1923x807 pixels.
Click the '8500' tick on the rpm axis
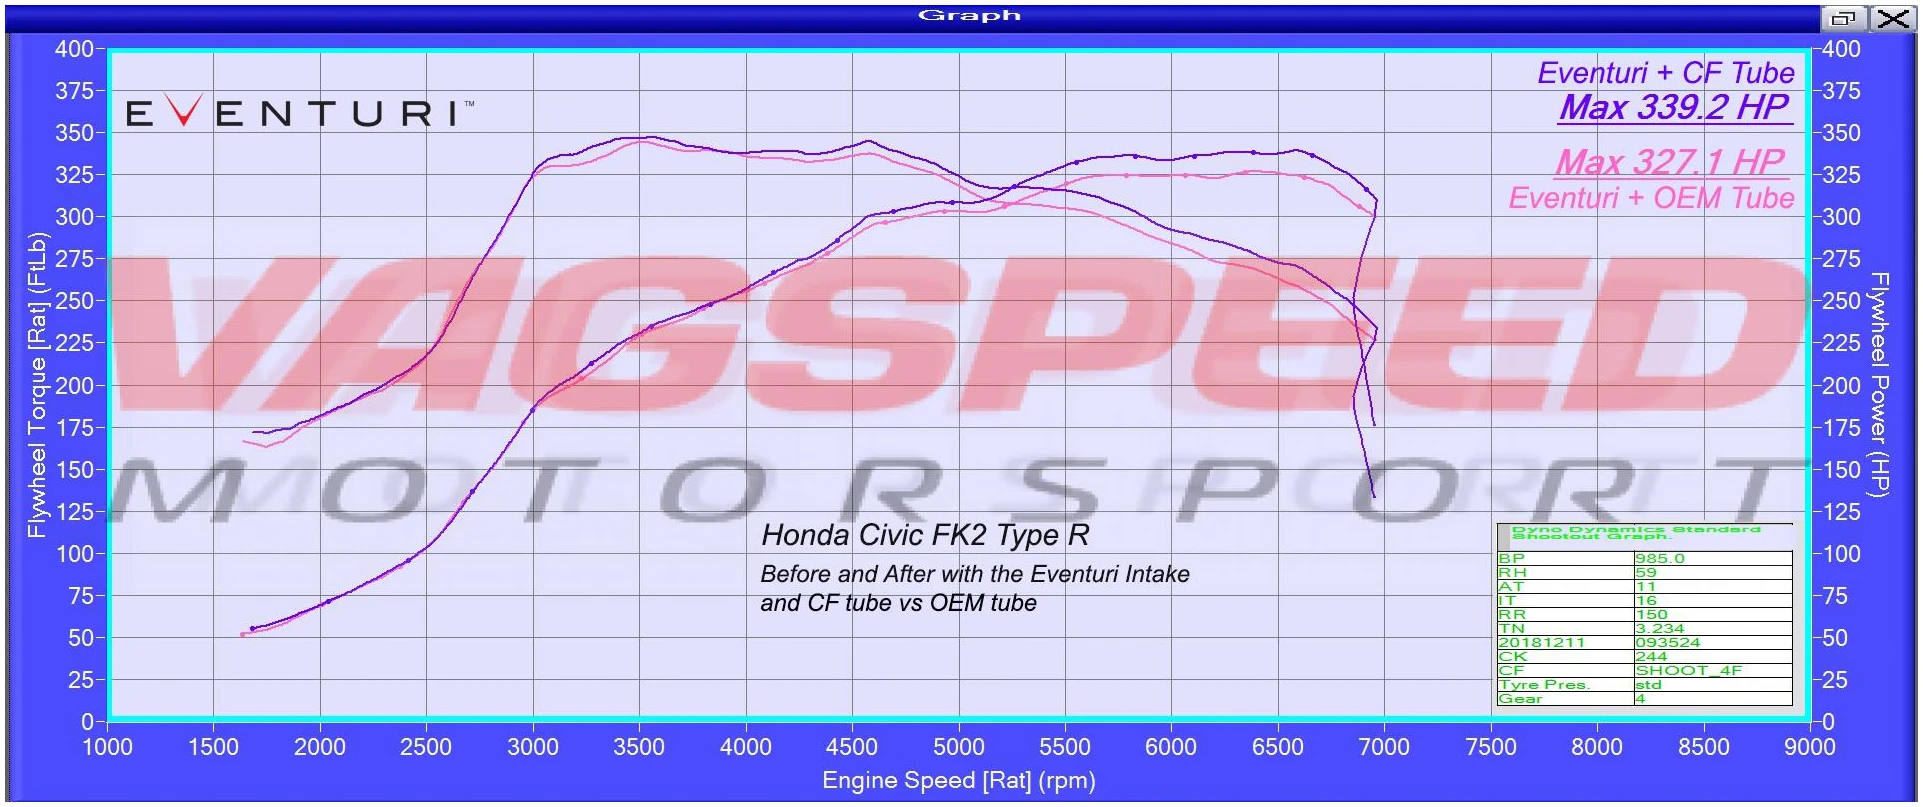point(1704,747)
